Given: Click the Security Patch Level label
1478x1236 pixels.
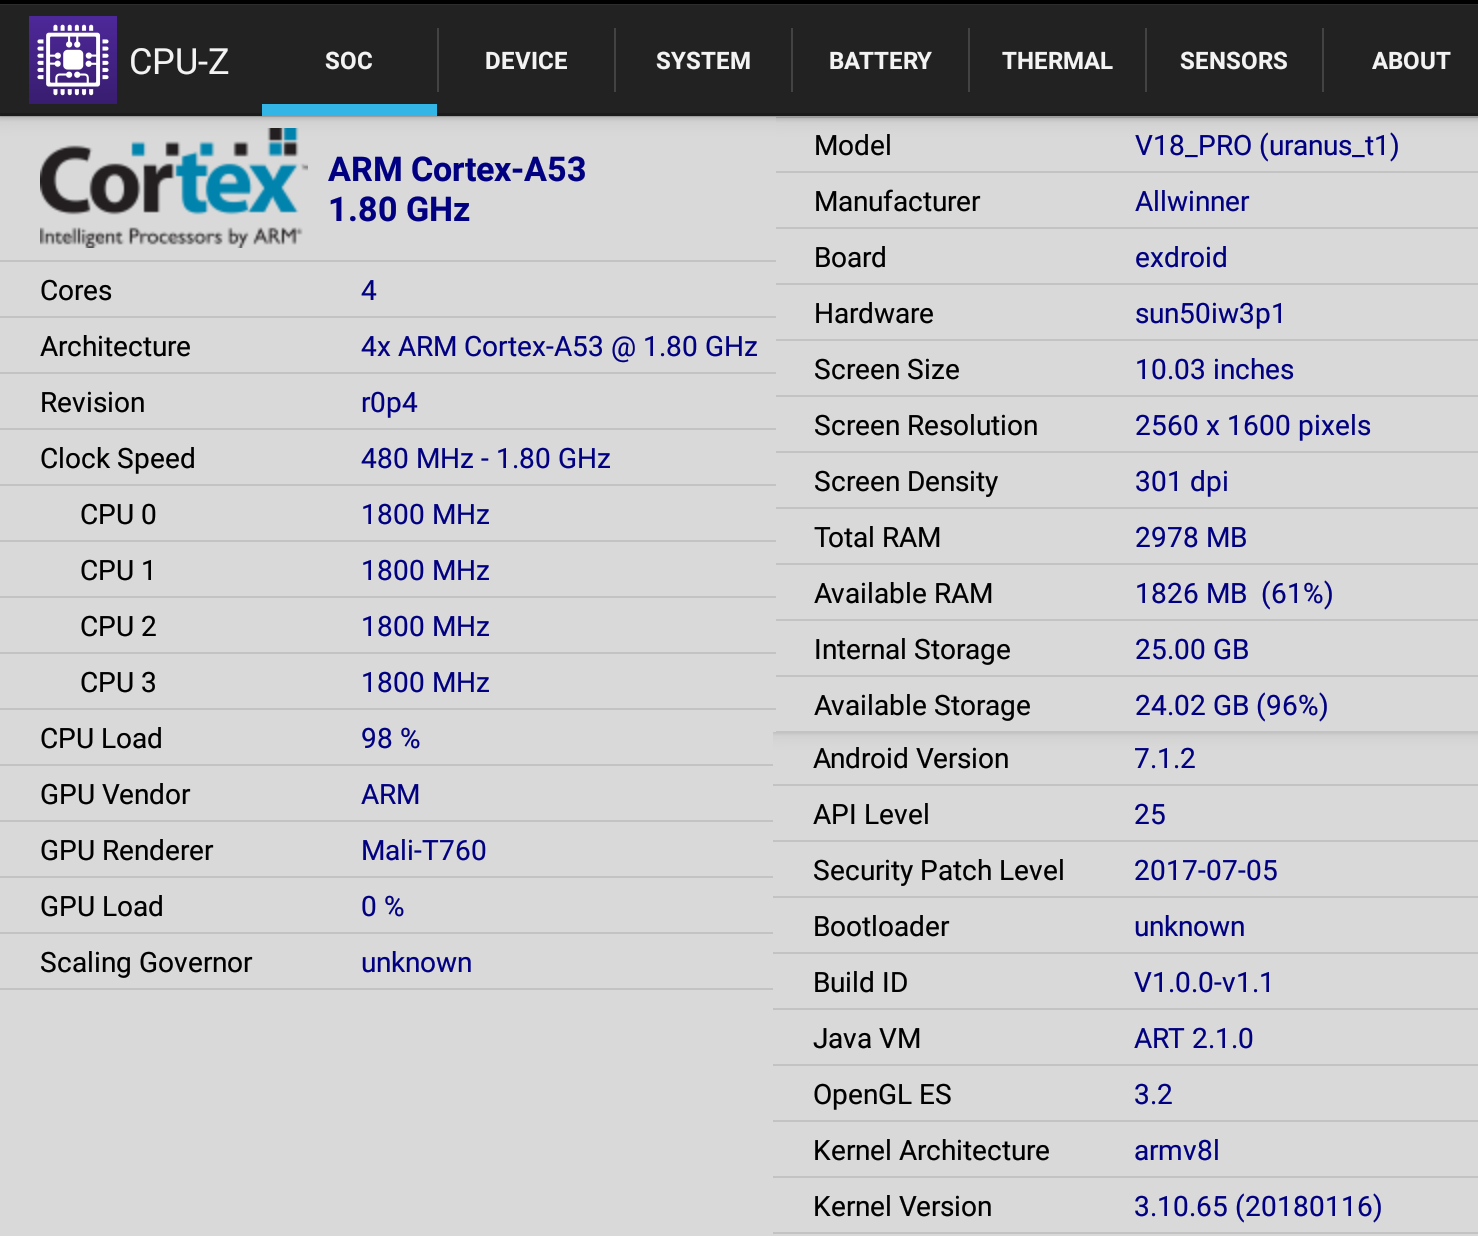Looking at the screenshot, I should point(939,871).
